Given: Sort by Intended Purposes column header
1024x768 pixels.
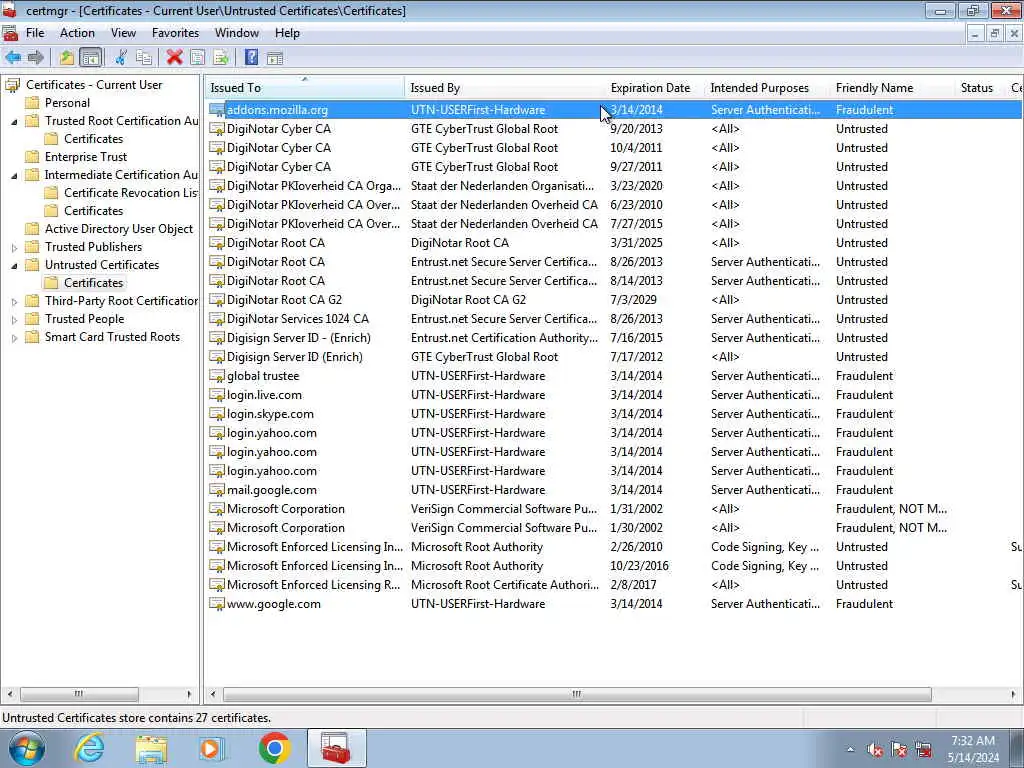Looking at the screenshot, I should [767, 88].
